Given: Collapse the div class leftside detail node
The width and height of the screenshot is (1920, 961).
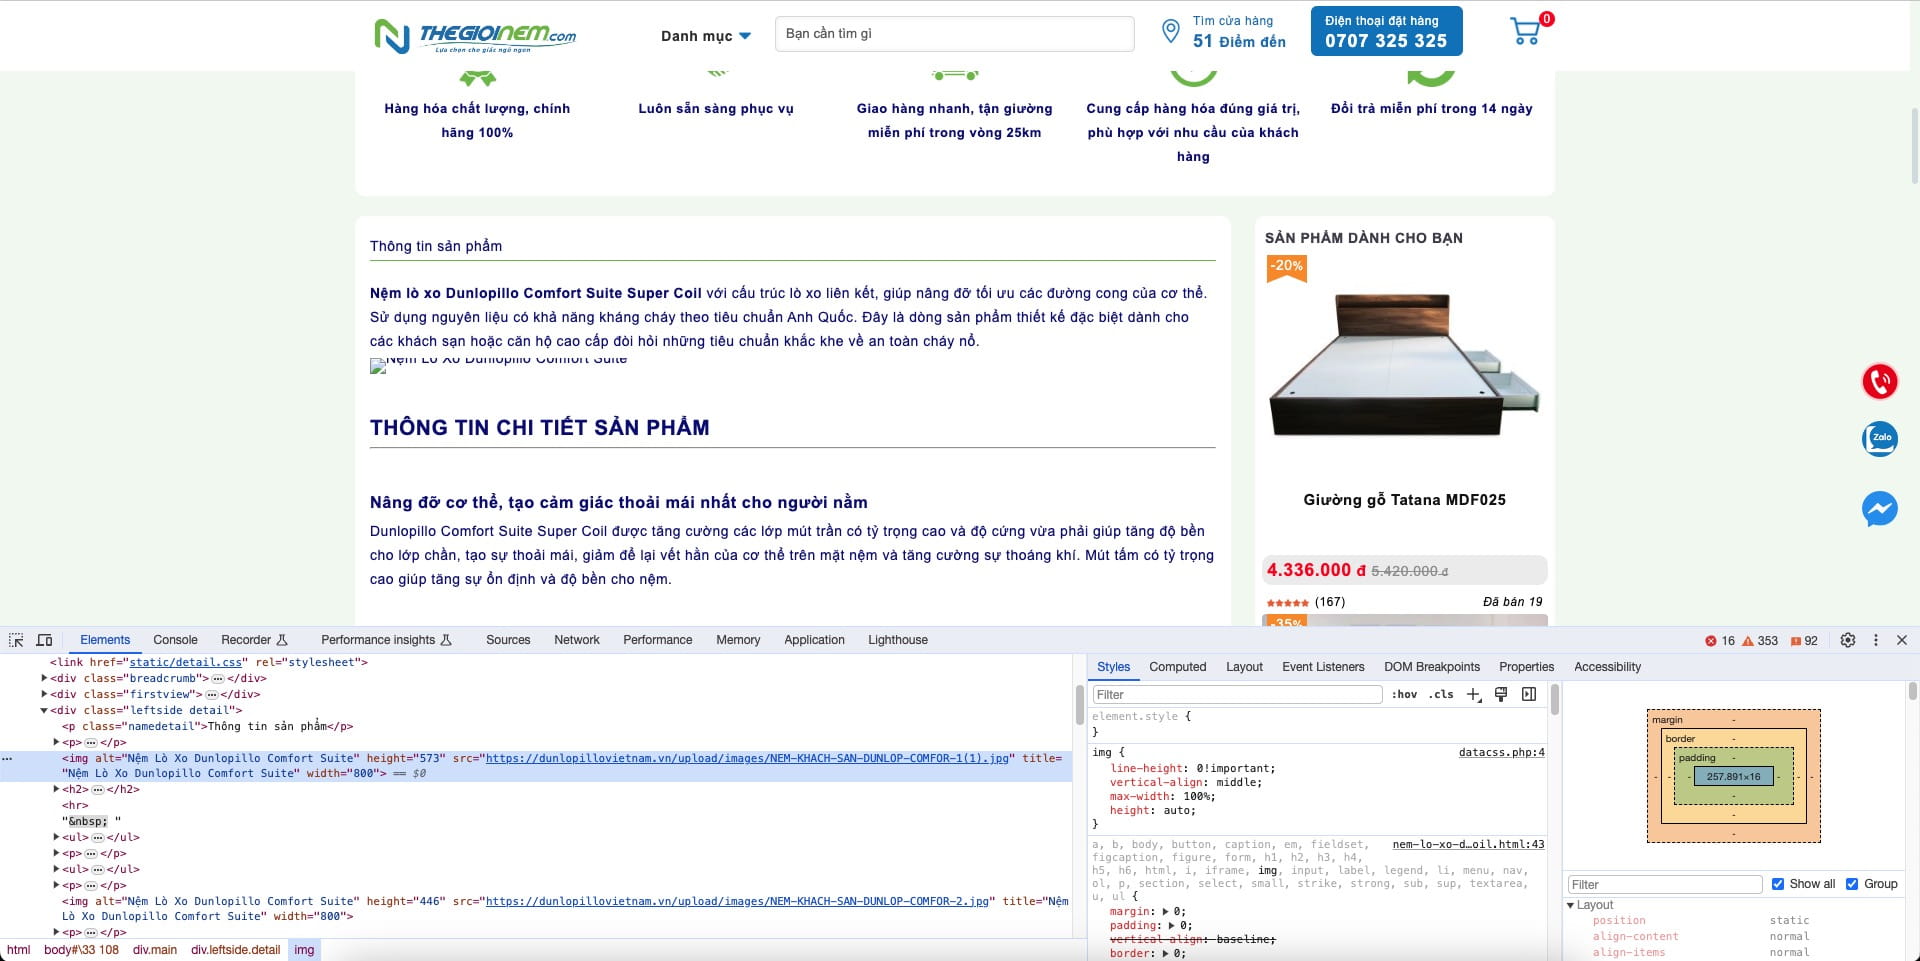Looking at the screenshot, I should coord(44,711).
